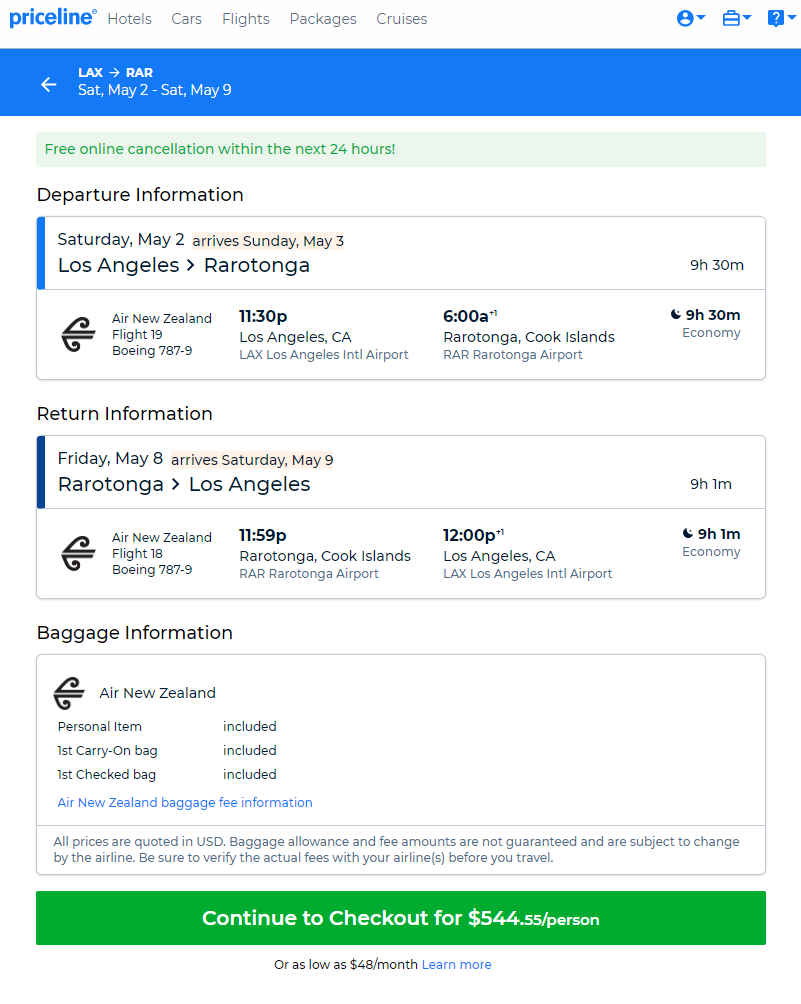Click Continue to Checkout for $544.55/person
This screenshot has width=801, height=1004.
click(x=401, y=918)
